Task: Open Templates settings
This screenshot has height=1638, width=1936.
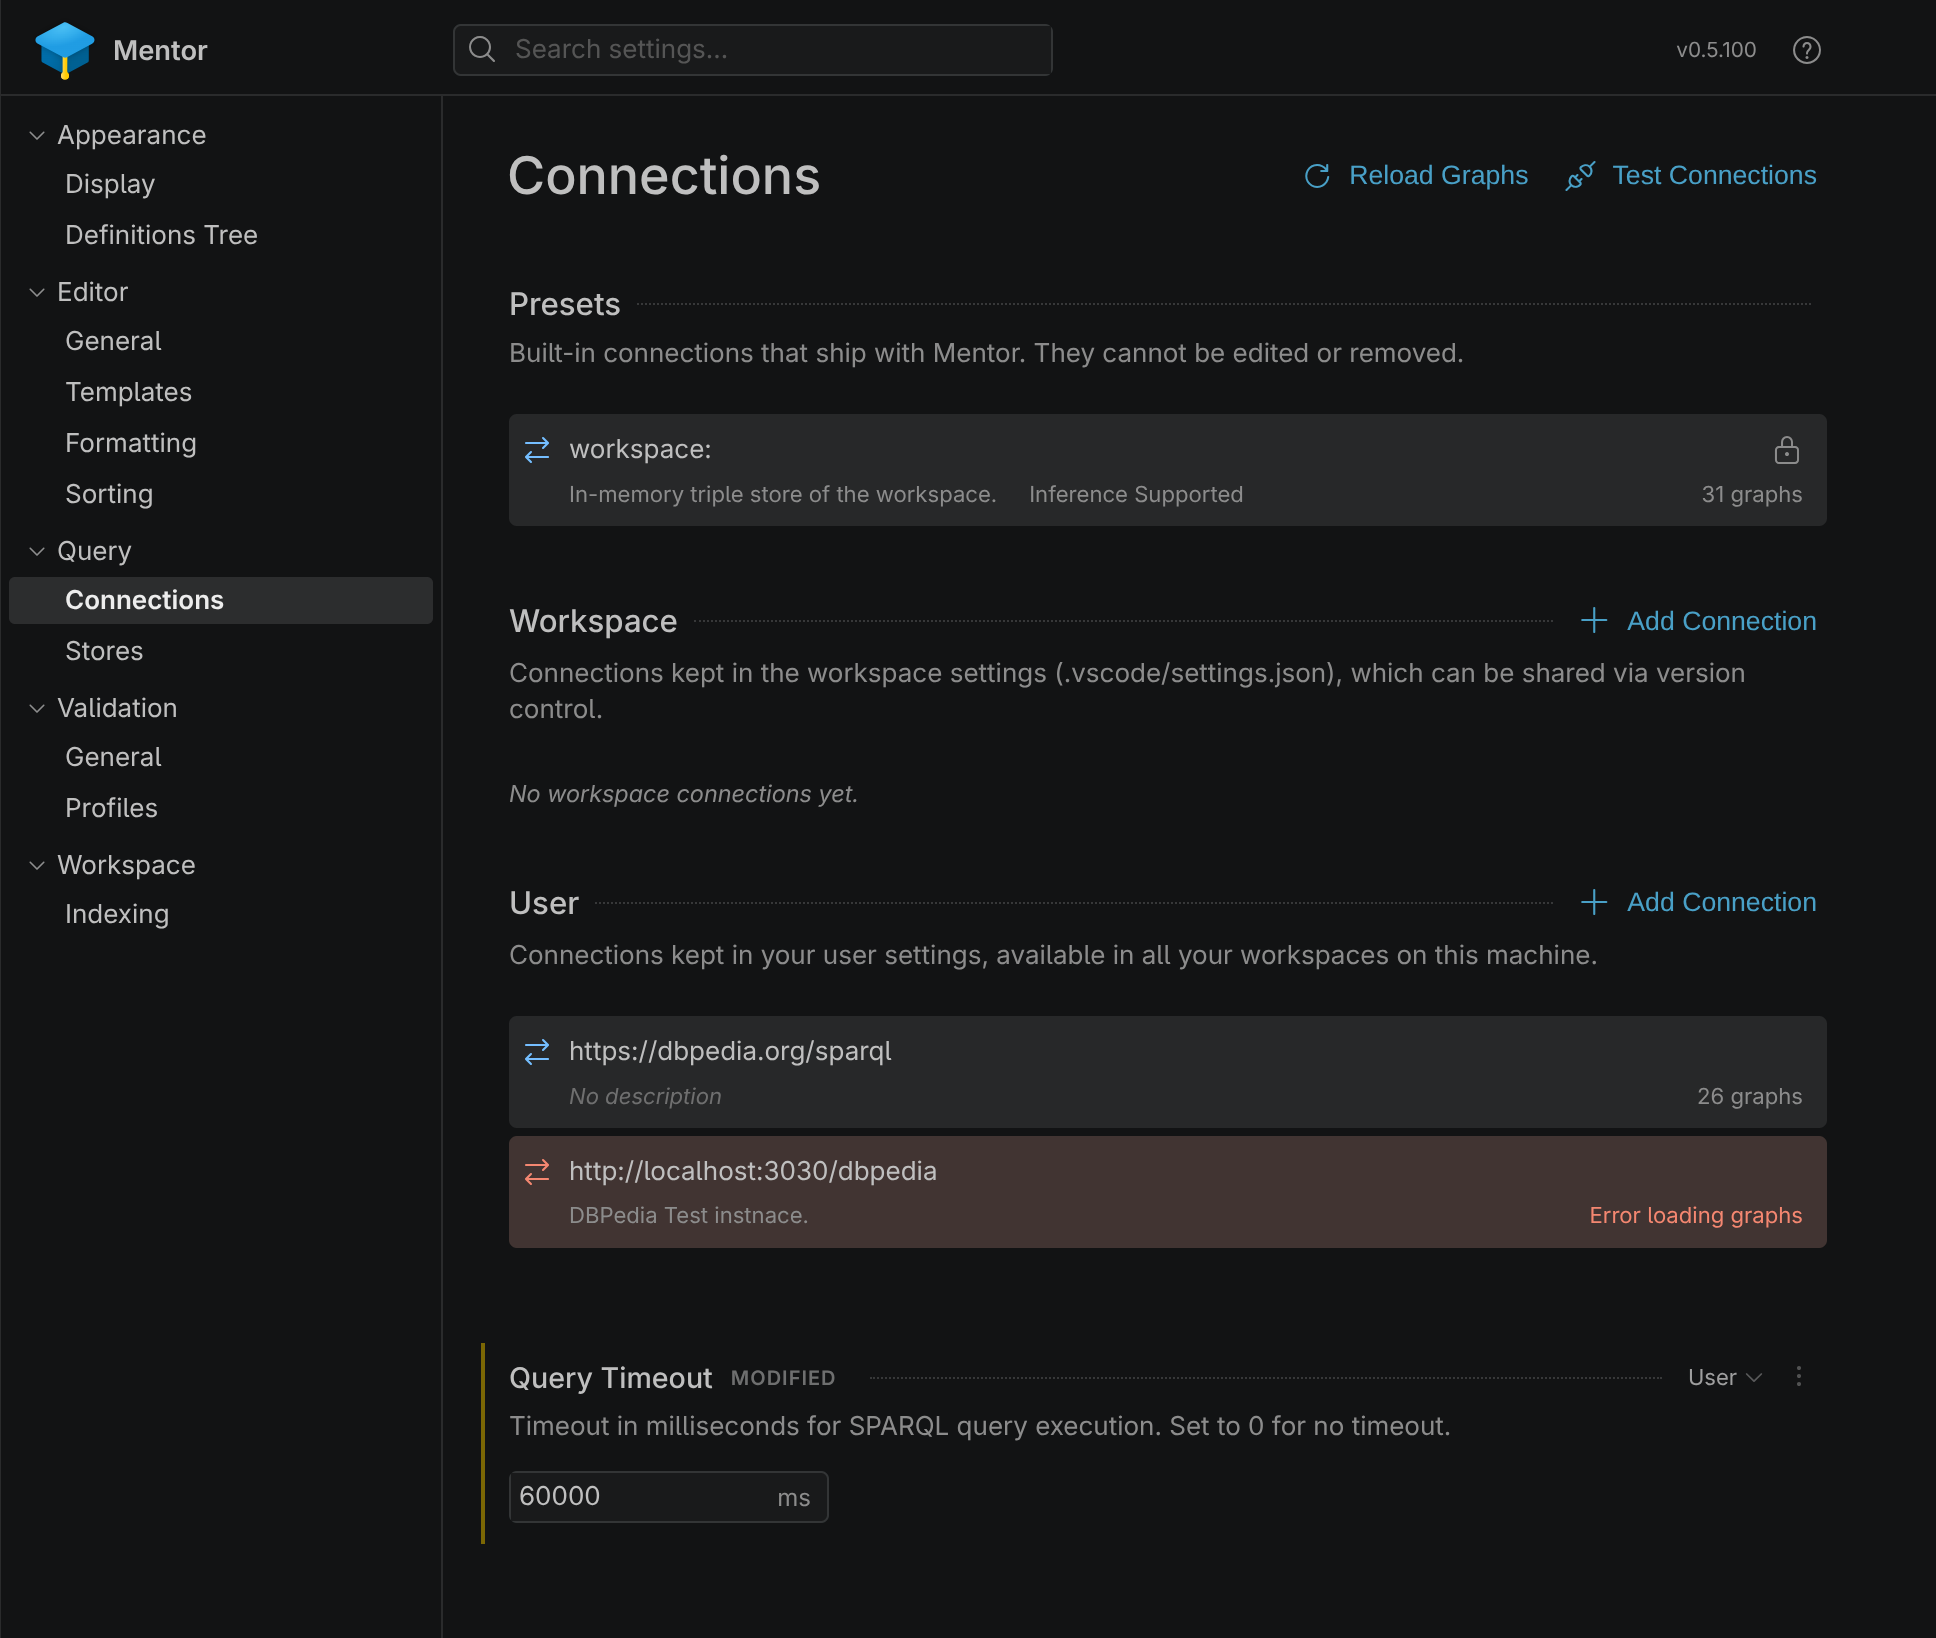Action: tap(128, 392)
